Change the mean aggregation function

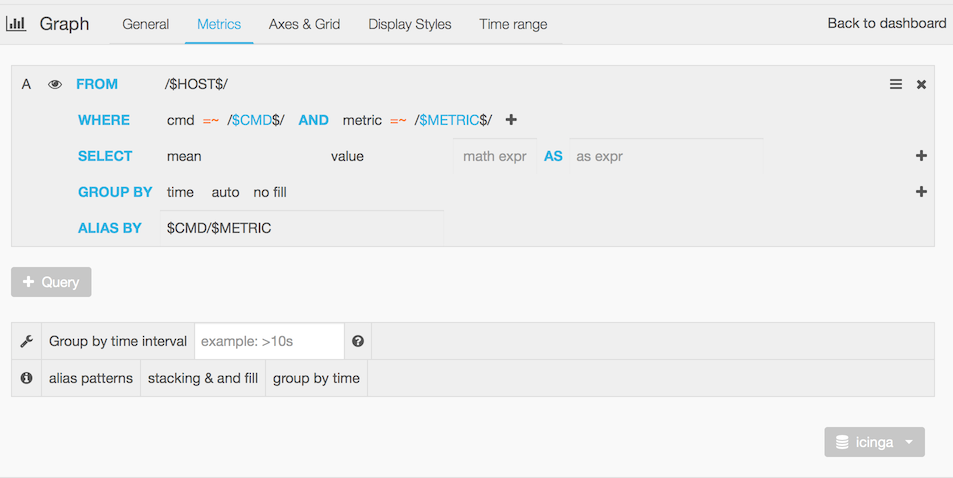184,156
